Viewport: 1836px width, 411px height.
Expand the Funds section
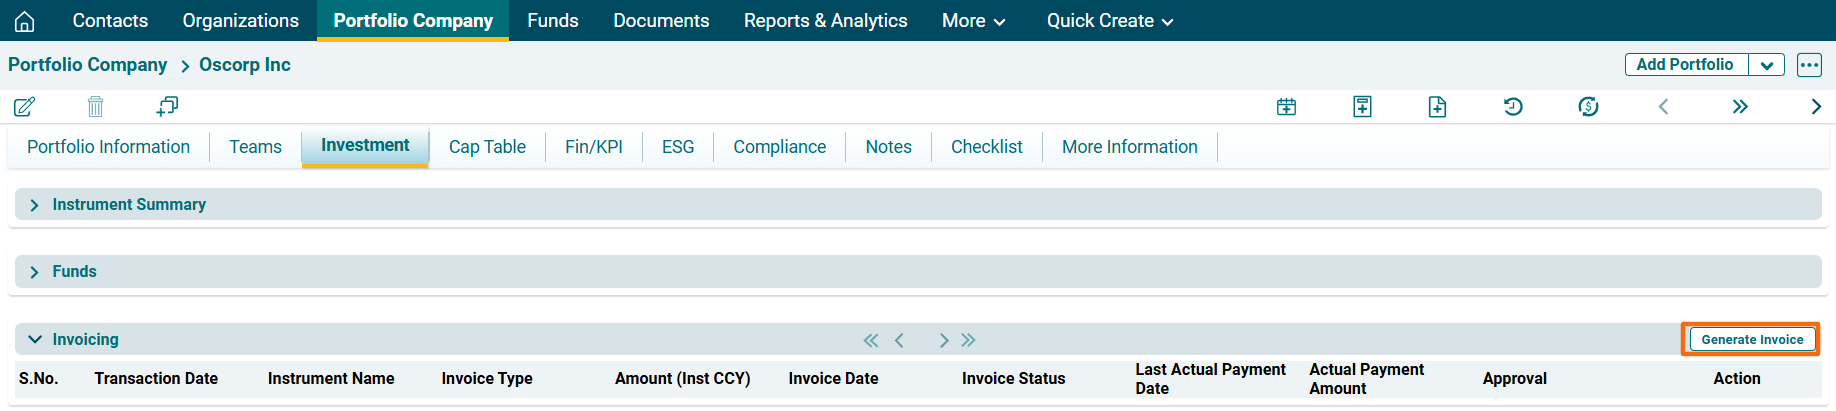(35, 272)
